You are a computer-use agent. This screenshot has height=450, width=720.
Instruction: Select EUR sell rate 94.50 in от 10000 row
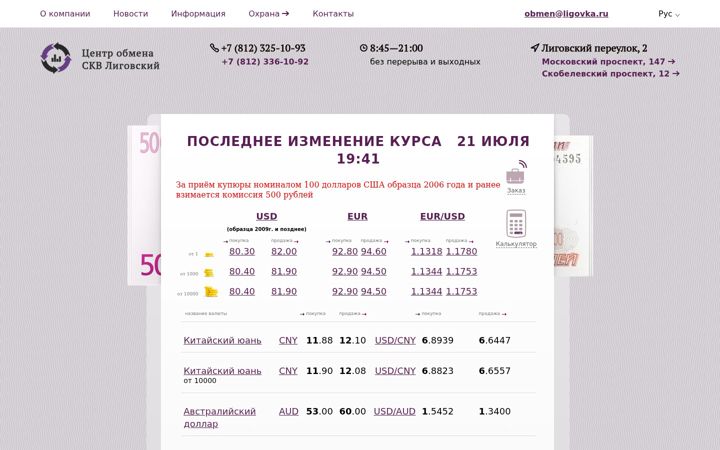(x=373, y=292)
